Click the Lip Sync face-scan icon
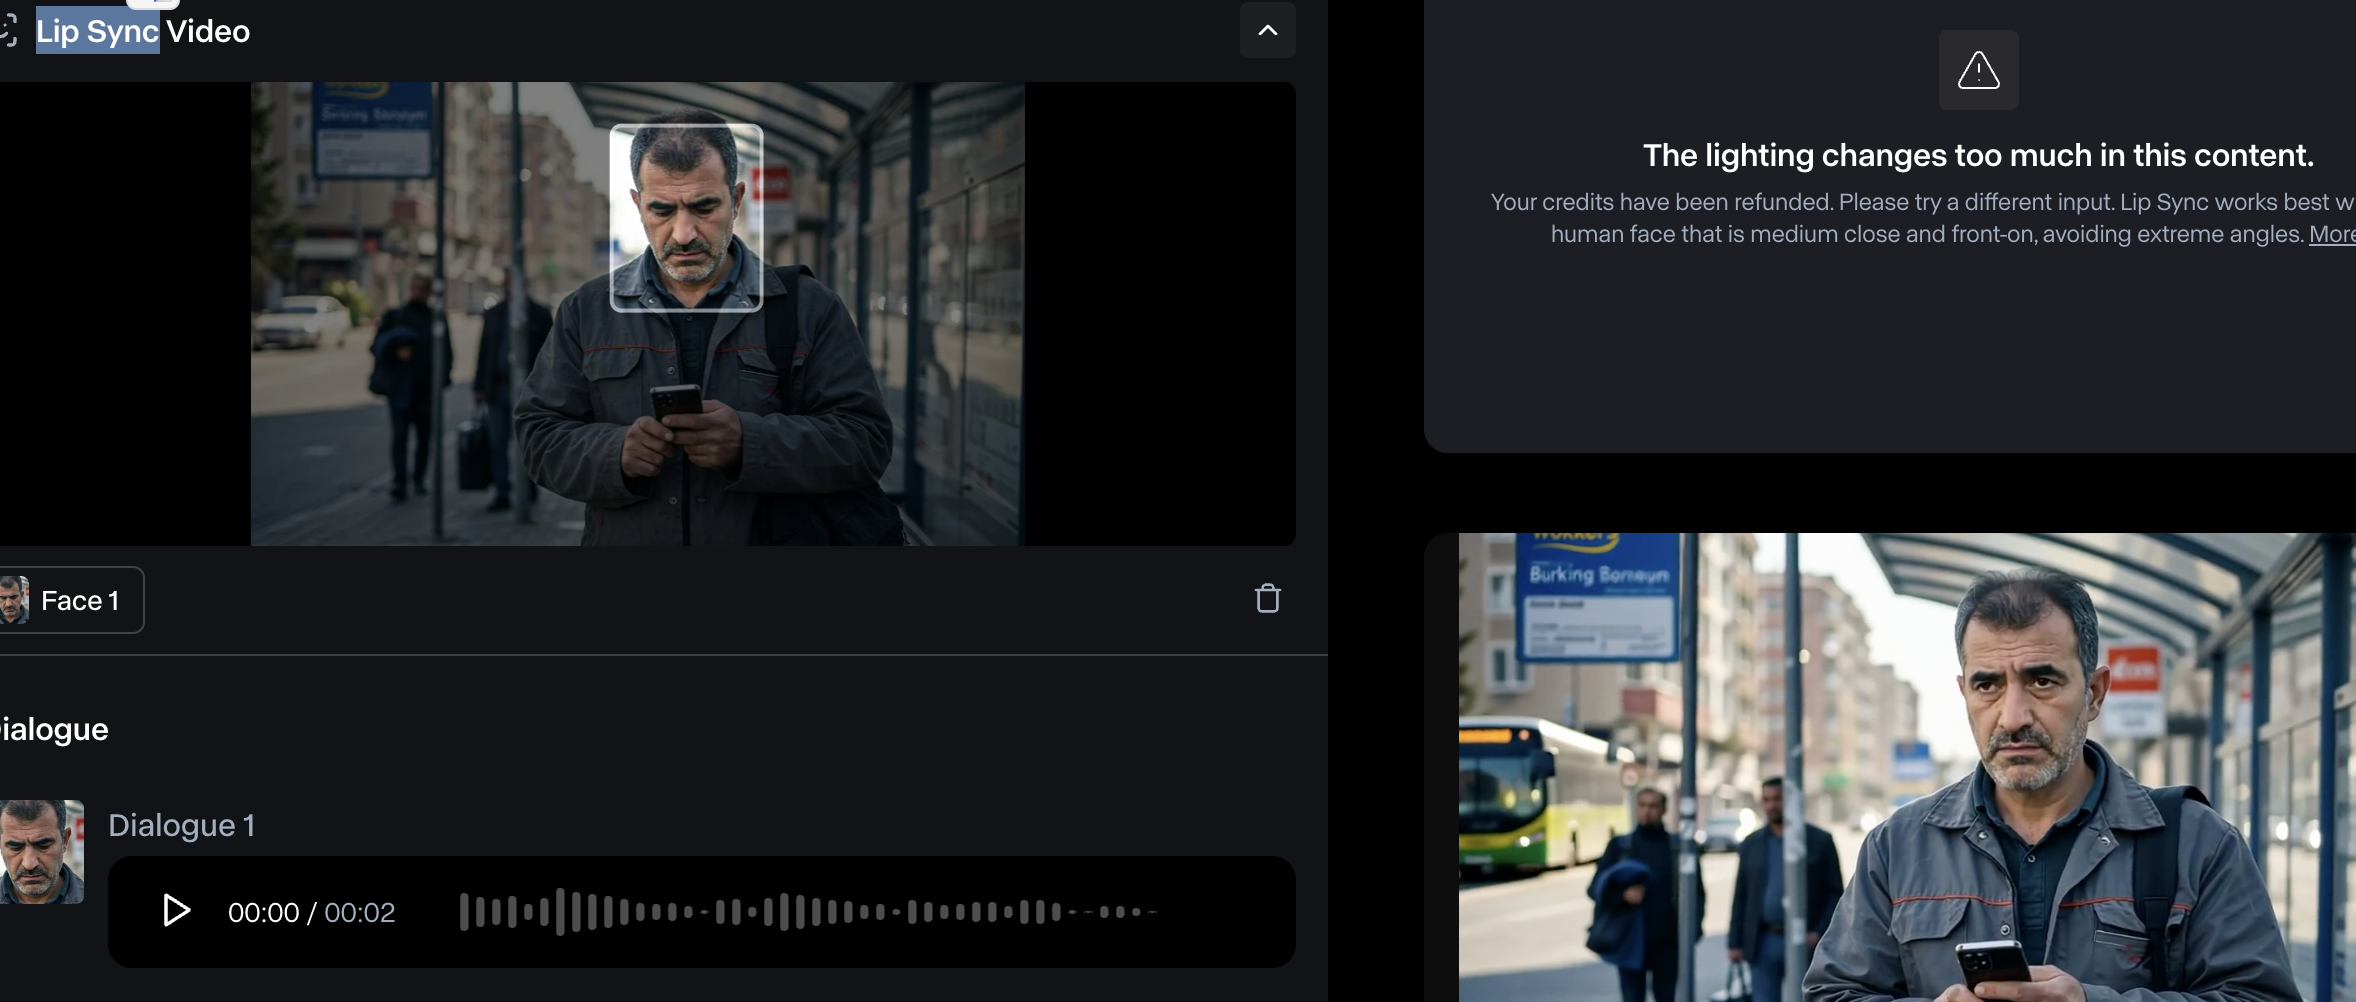The image size is (2356, 1002). point(9,31)
